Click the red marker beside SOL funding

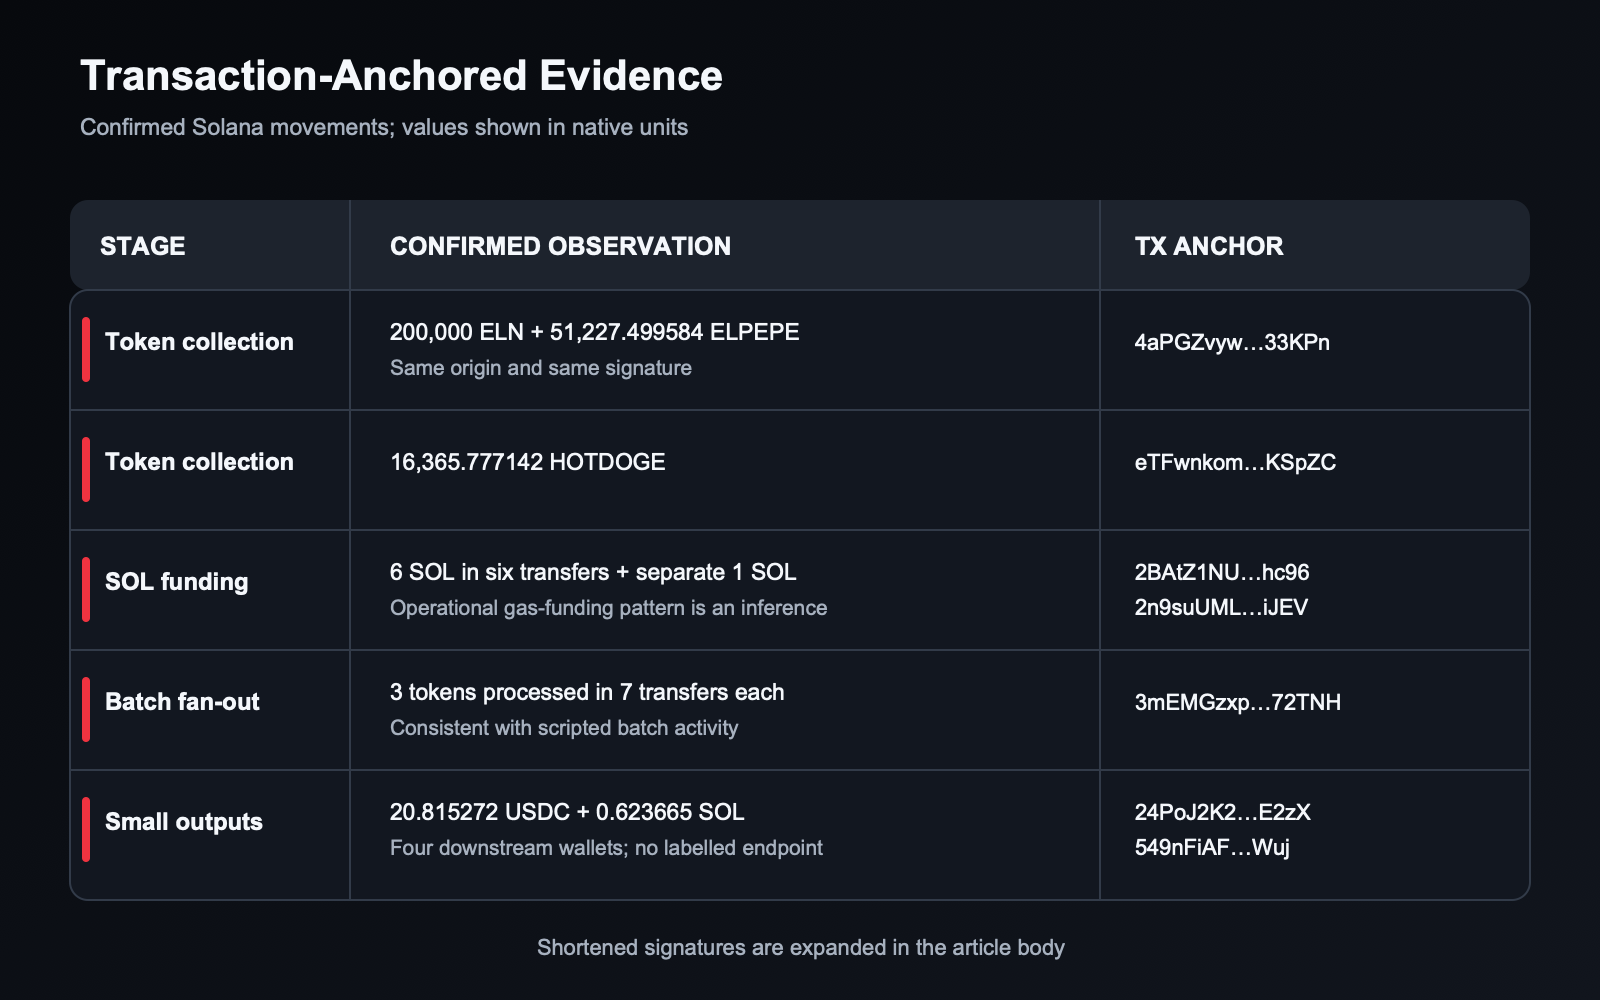click(86, 590)
